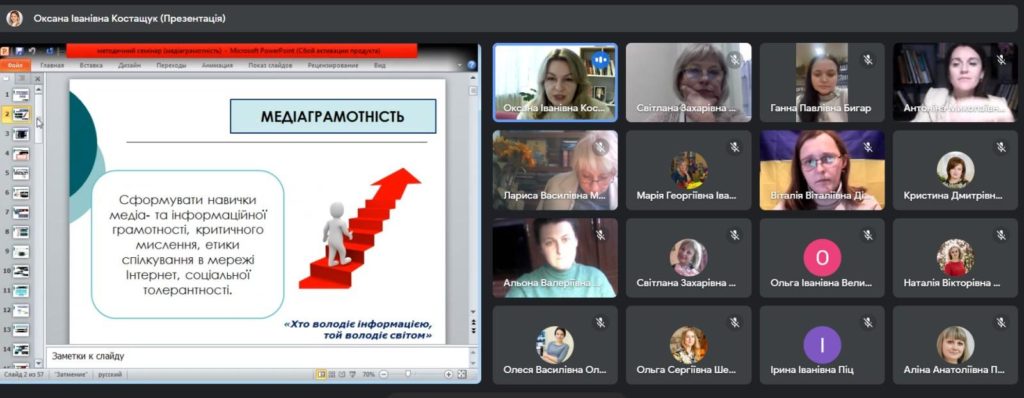Screen dimensions: 1024x398
Task: Click muted mic icon on Олеся Василівна tile
Action: click(x=600, y=322)
